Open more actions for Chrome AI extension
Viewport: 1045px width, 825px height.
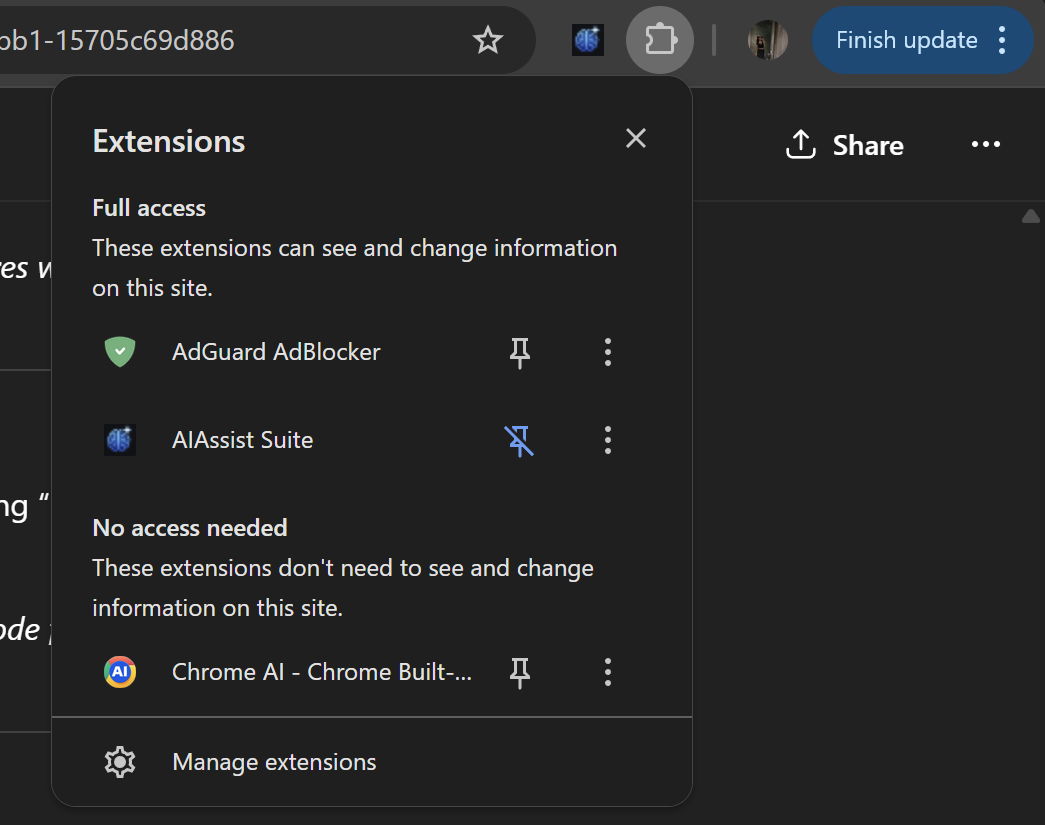click(x=608, y=672)
